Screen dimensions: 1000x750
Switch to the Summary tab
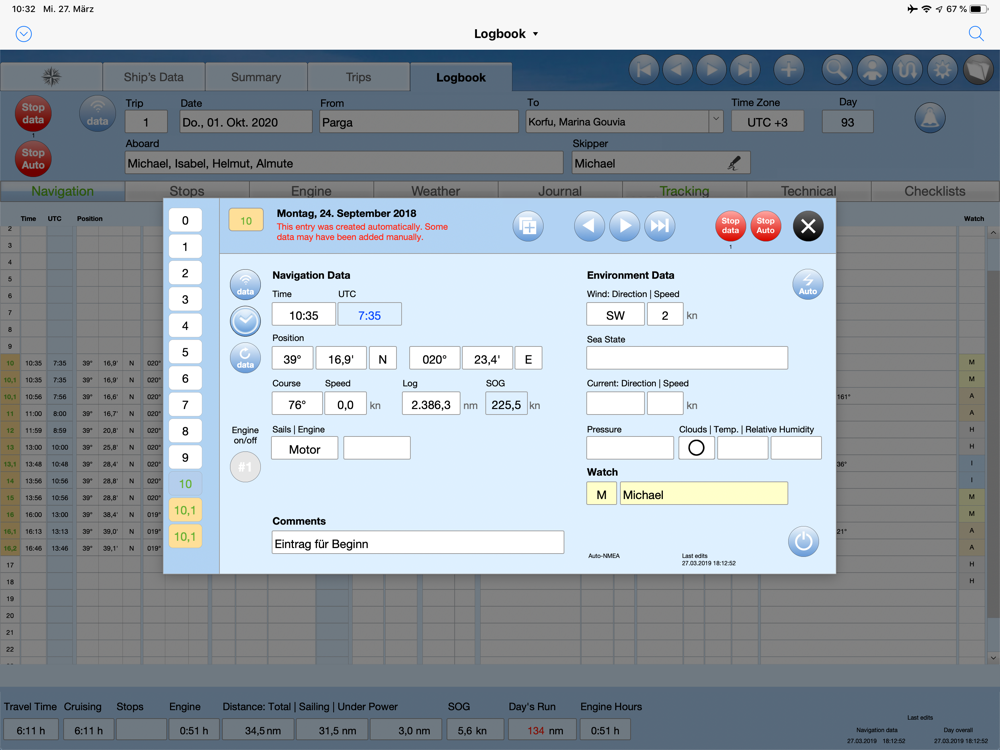click(256, 77)
